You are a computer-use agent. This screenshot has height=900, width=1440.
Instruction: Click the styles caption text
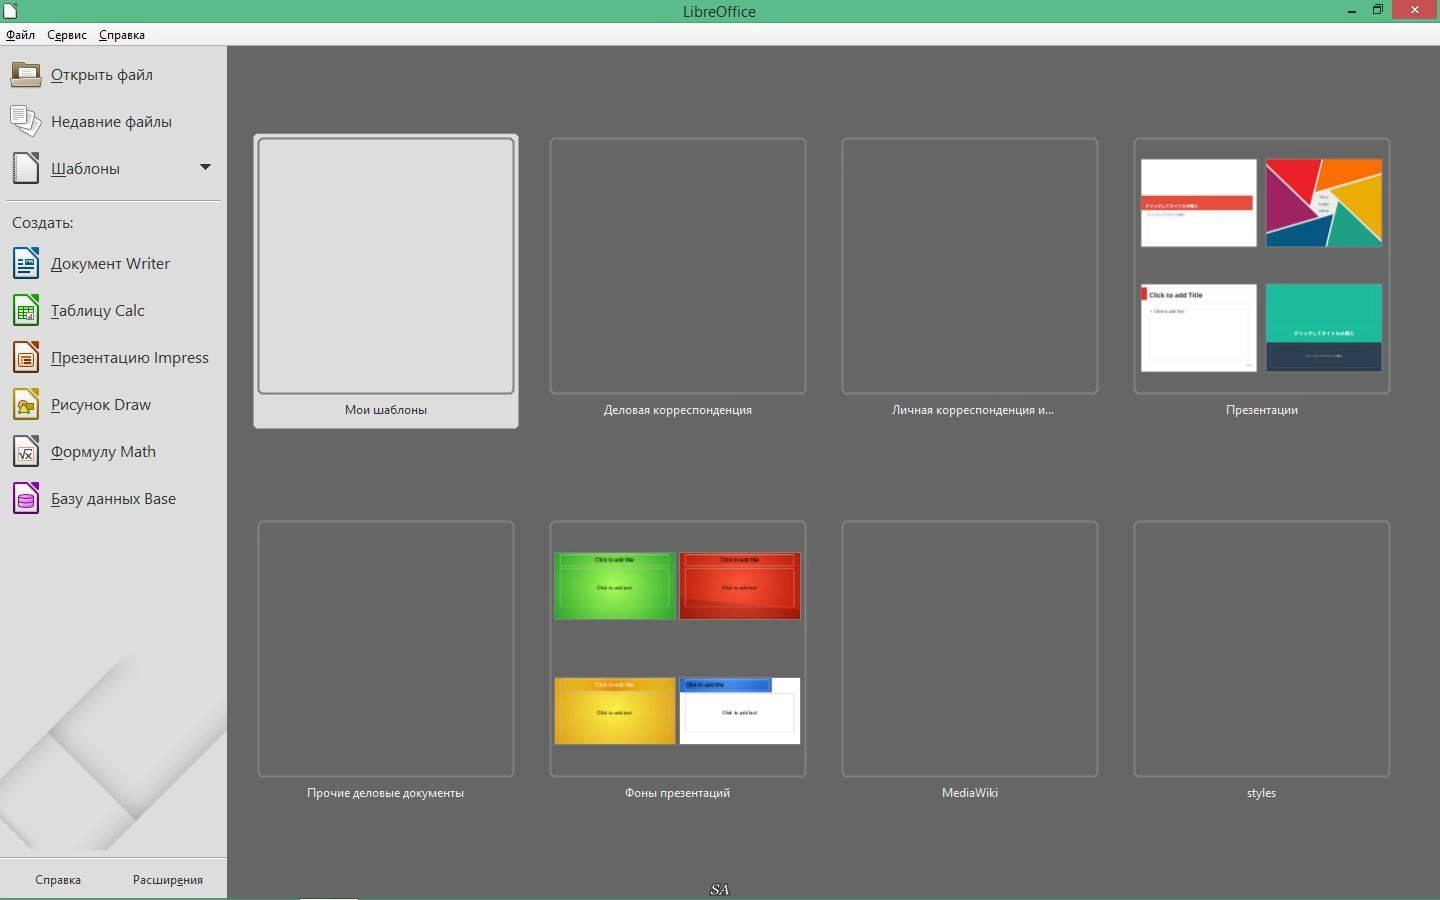coord(1262,793)
